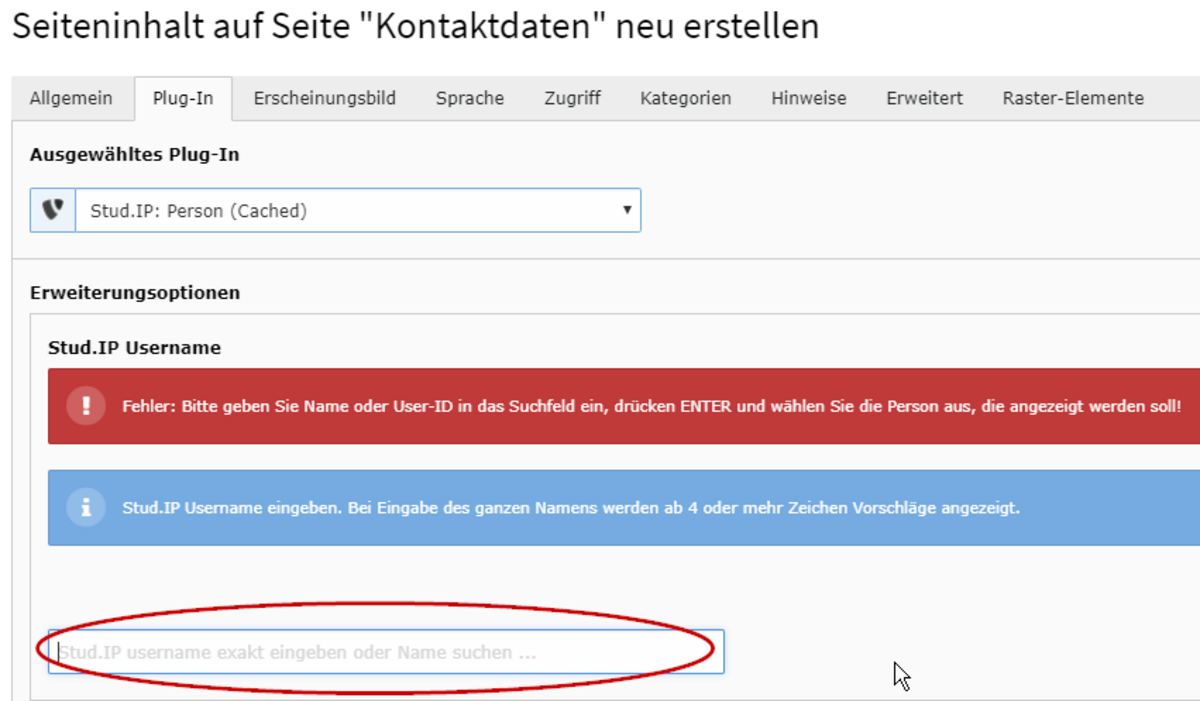The width and height of the screenshot is (1200, 701).
Task: Click the Ausgewähltes Plug-In label
Action: pos(134,155)
